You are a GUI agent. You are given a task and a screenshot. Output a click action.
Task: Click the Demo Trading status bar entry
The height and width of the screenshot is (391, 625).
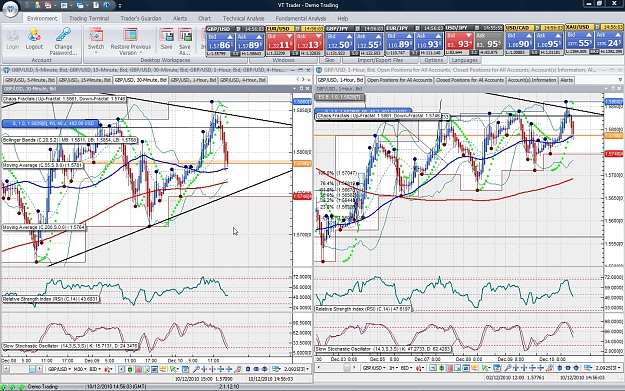coord(42,387)
